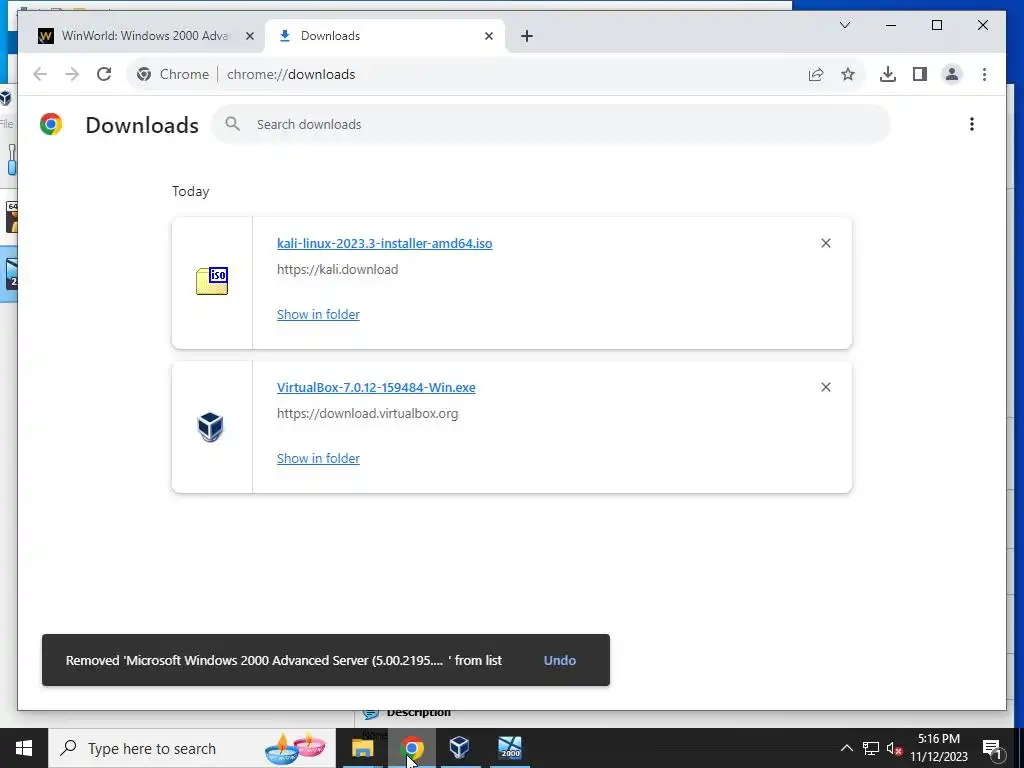The height and width of the screenshot is (768, 1024).
Task: Show hidden system tray icons
Action: tap(846, 748)
